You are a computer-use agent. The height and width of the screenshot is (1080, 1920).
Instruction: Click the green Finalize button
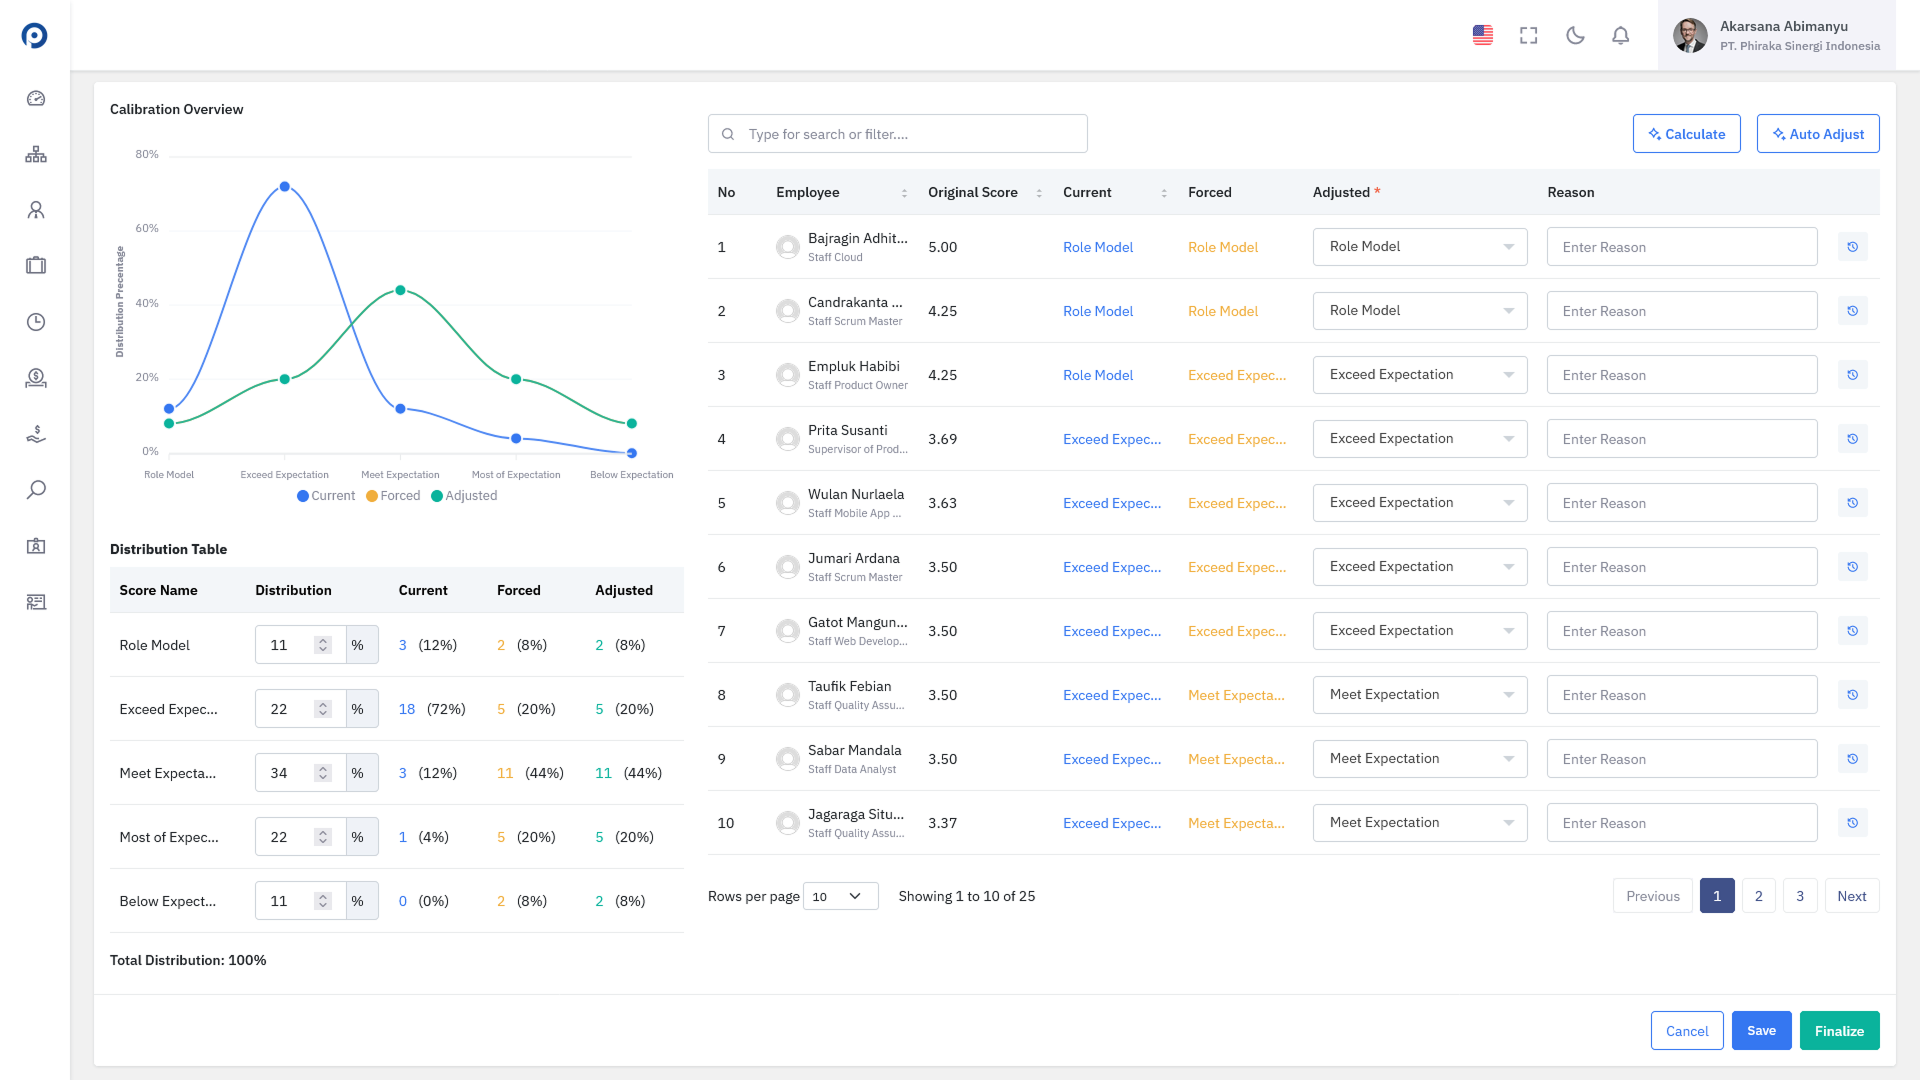click(1839, 1031)
